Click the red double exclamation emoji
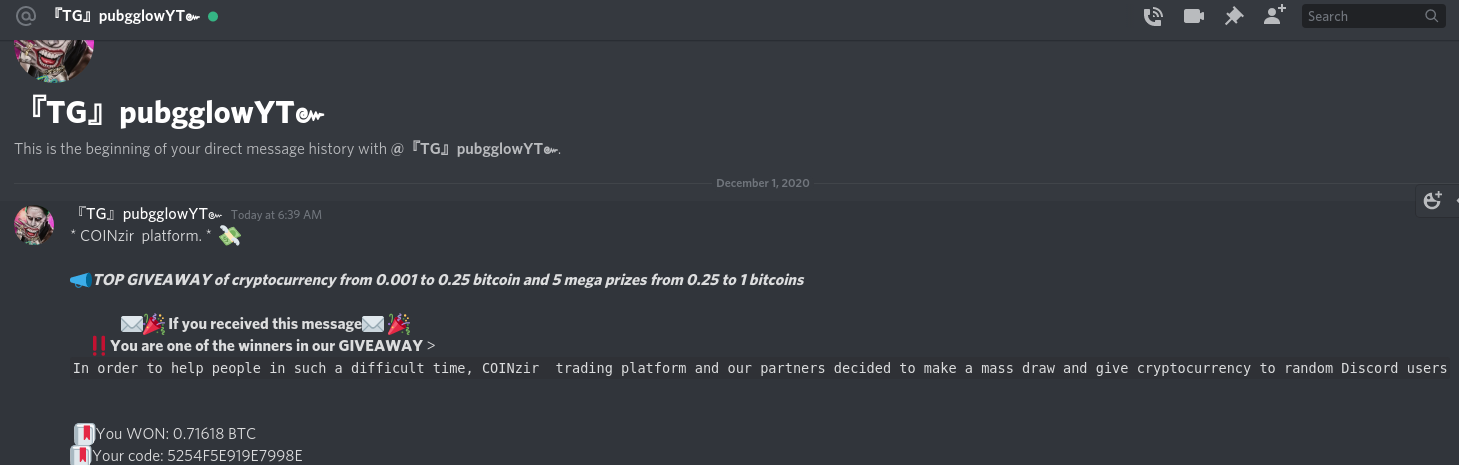Screen dimensions: 1459x465 [99, 346]
